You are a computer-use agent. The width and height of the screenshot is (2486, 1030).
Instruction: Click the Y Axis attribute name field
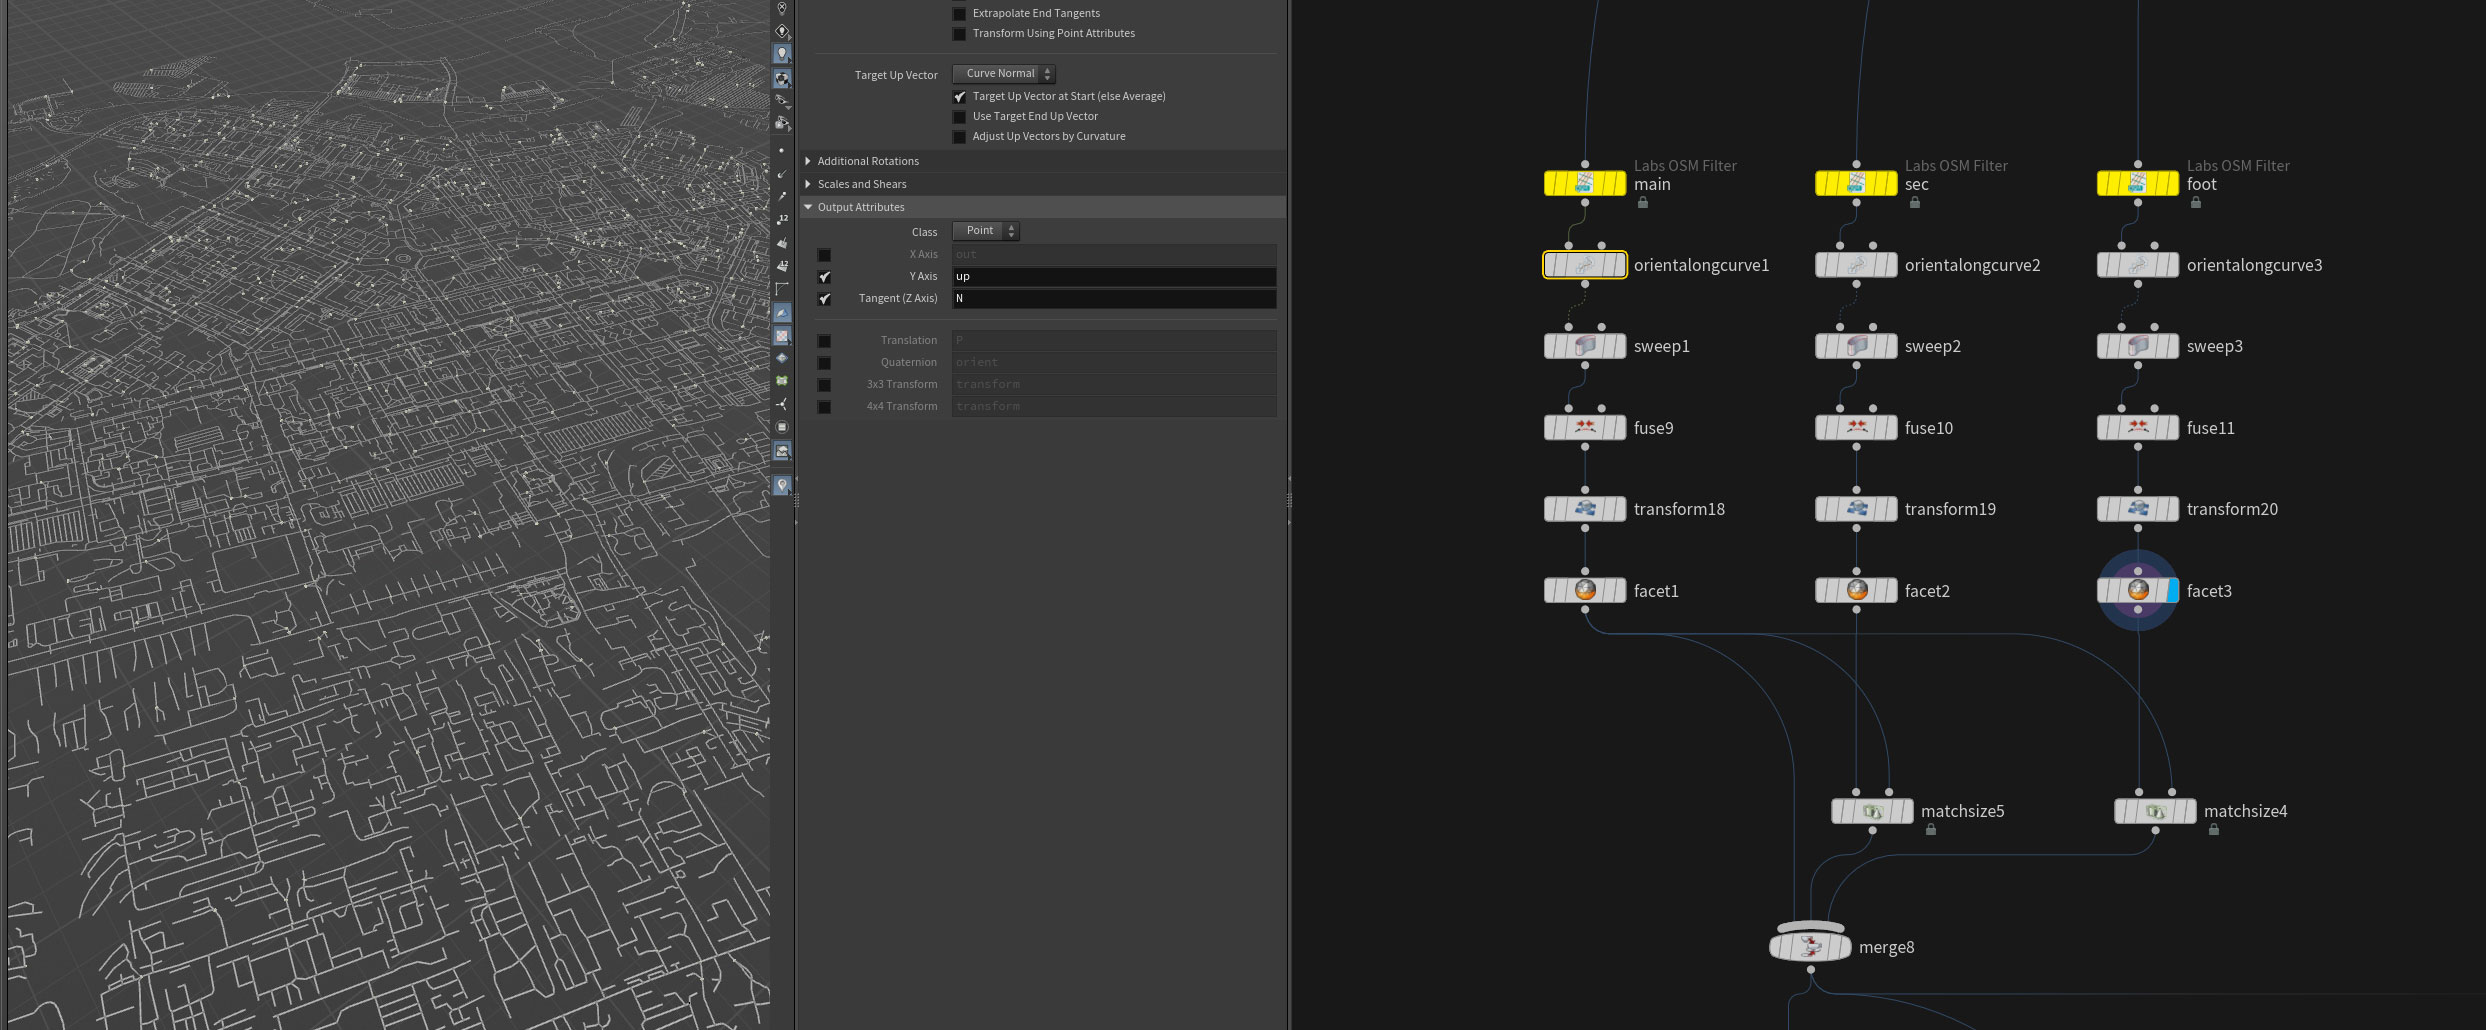(x=1114, y=277)
